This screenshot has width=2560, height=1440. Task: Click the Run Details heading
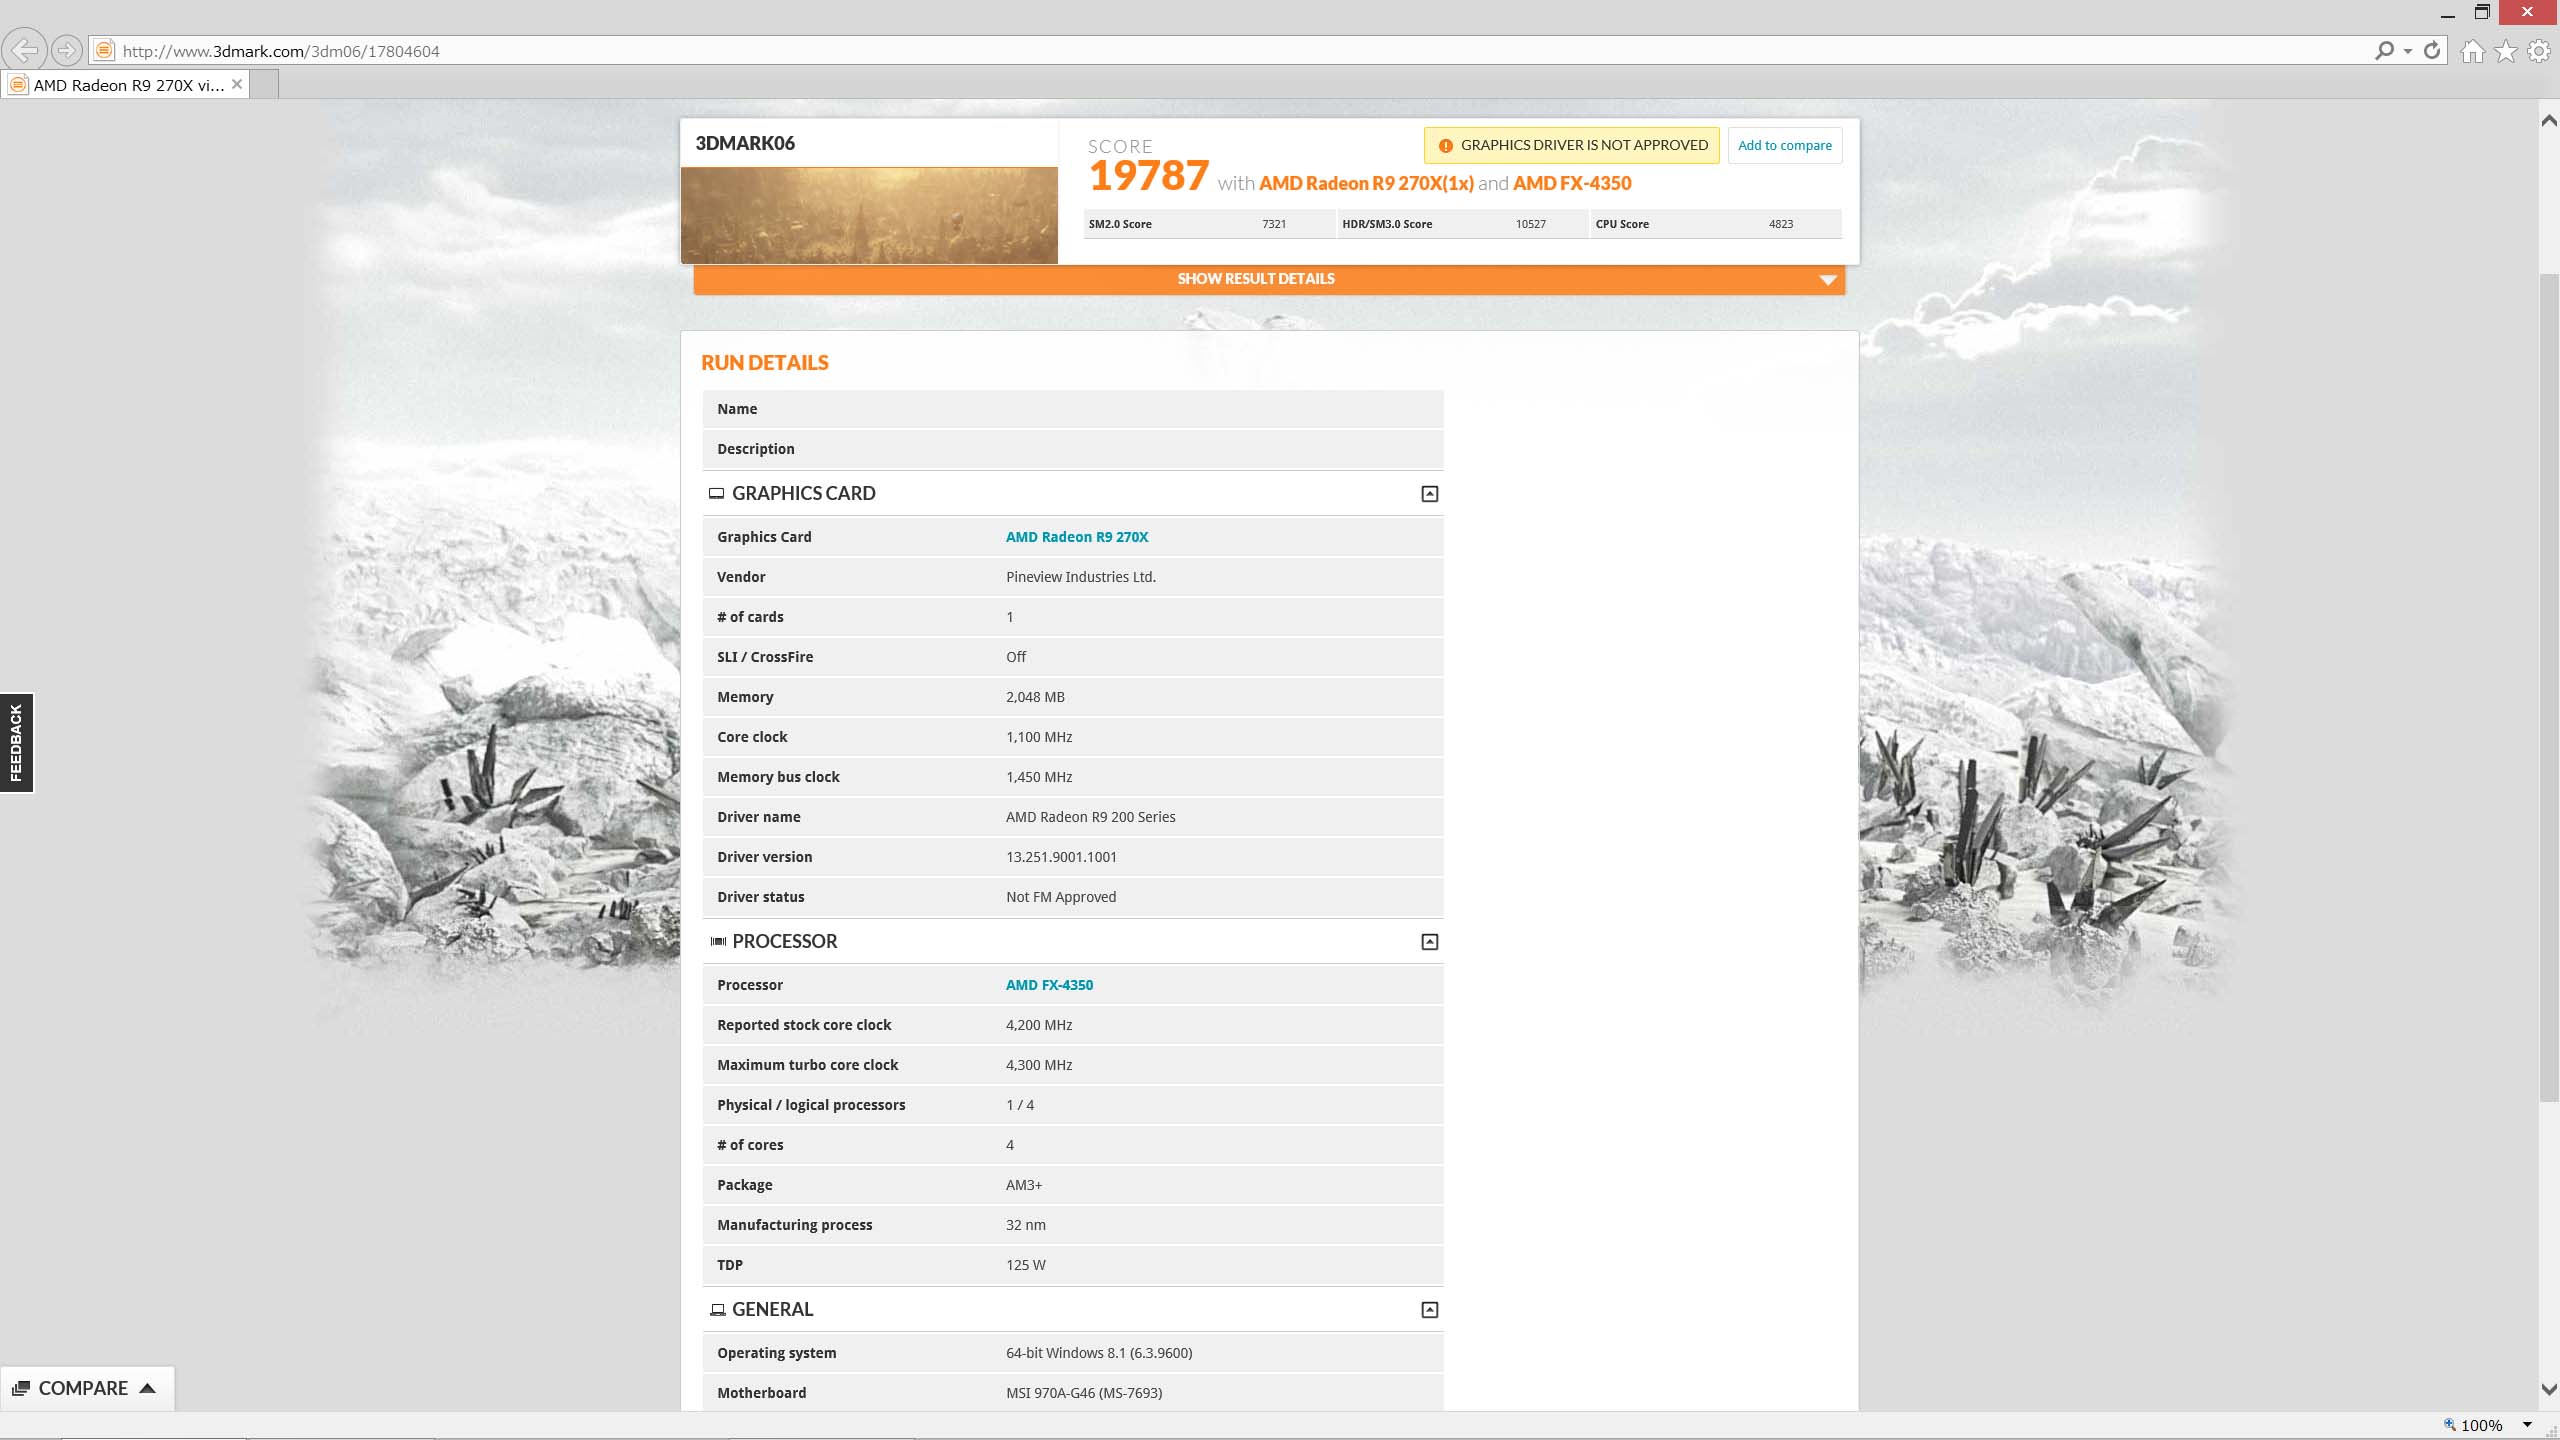pyautogui.click(x=765, y=363)
